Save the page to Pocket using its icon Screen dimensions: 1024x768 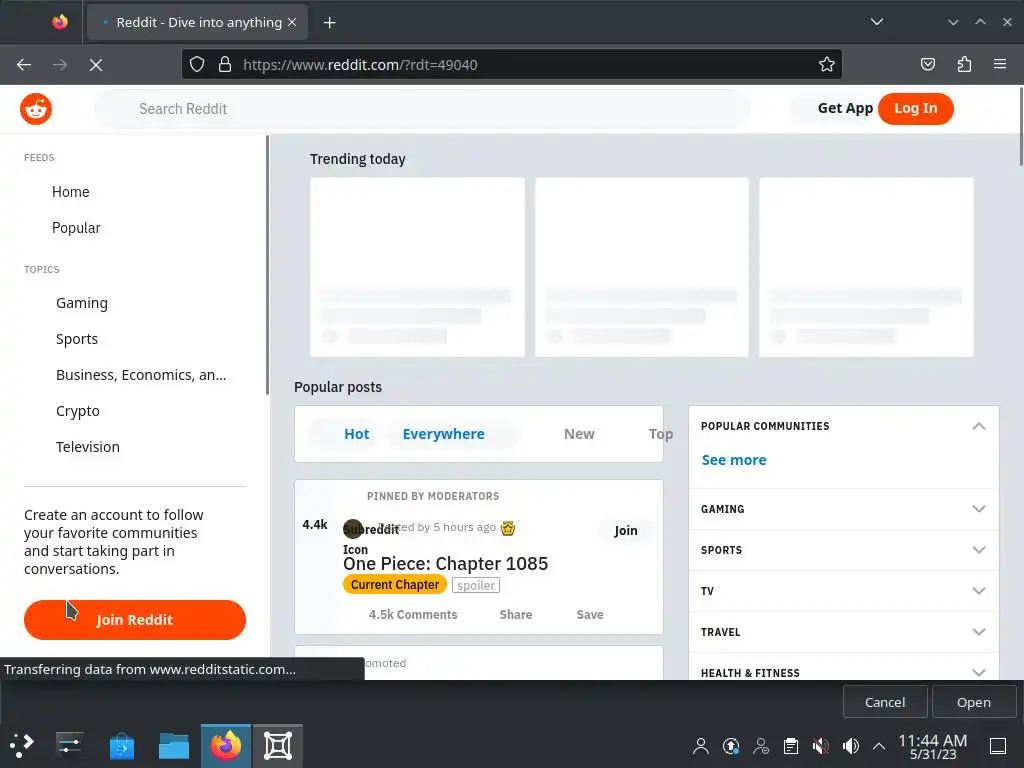(x=927, y=64)
